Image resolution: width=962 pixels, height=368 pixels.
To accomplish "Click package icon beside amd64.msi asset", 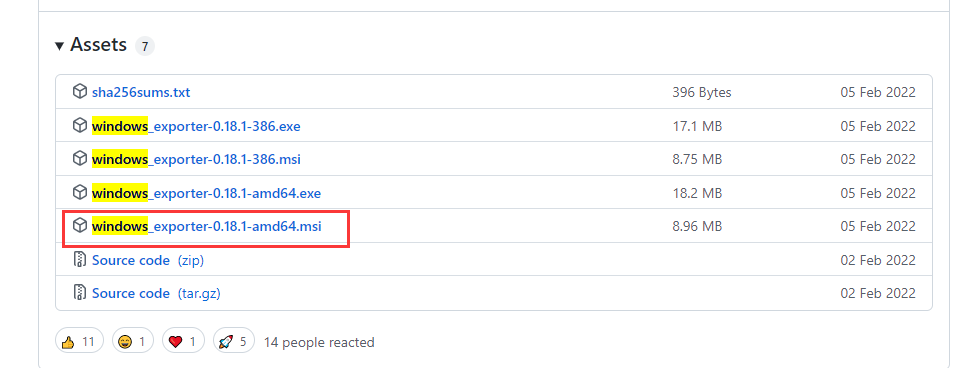I will pos(80,226).
